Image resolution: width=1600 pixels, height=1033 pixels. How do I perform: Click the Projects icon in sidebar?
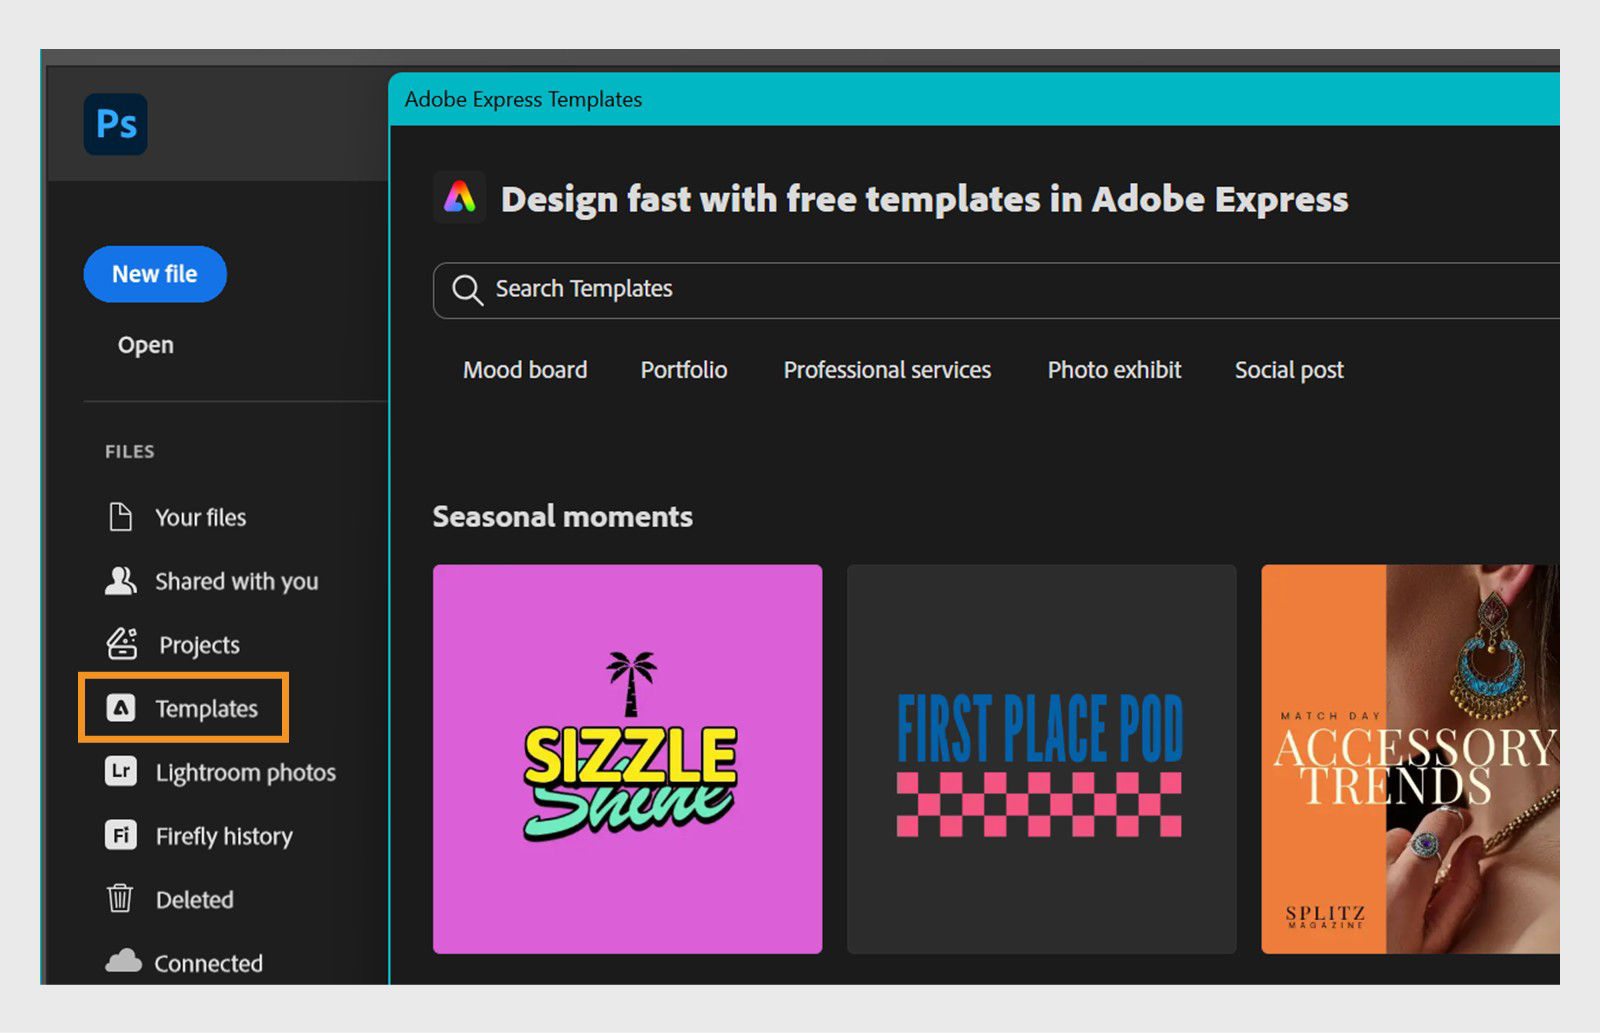click(122, 644)
